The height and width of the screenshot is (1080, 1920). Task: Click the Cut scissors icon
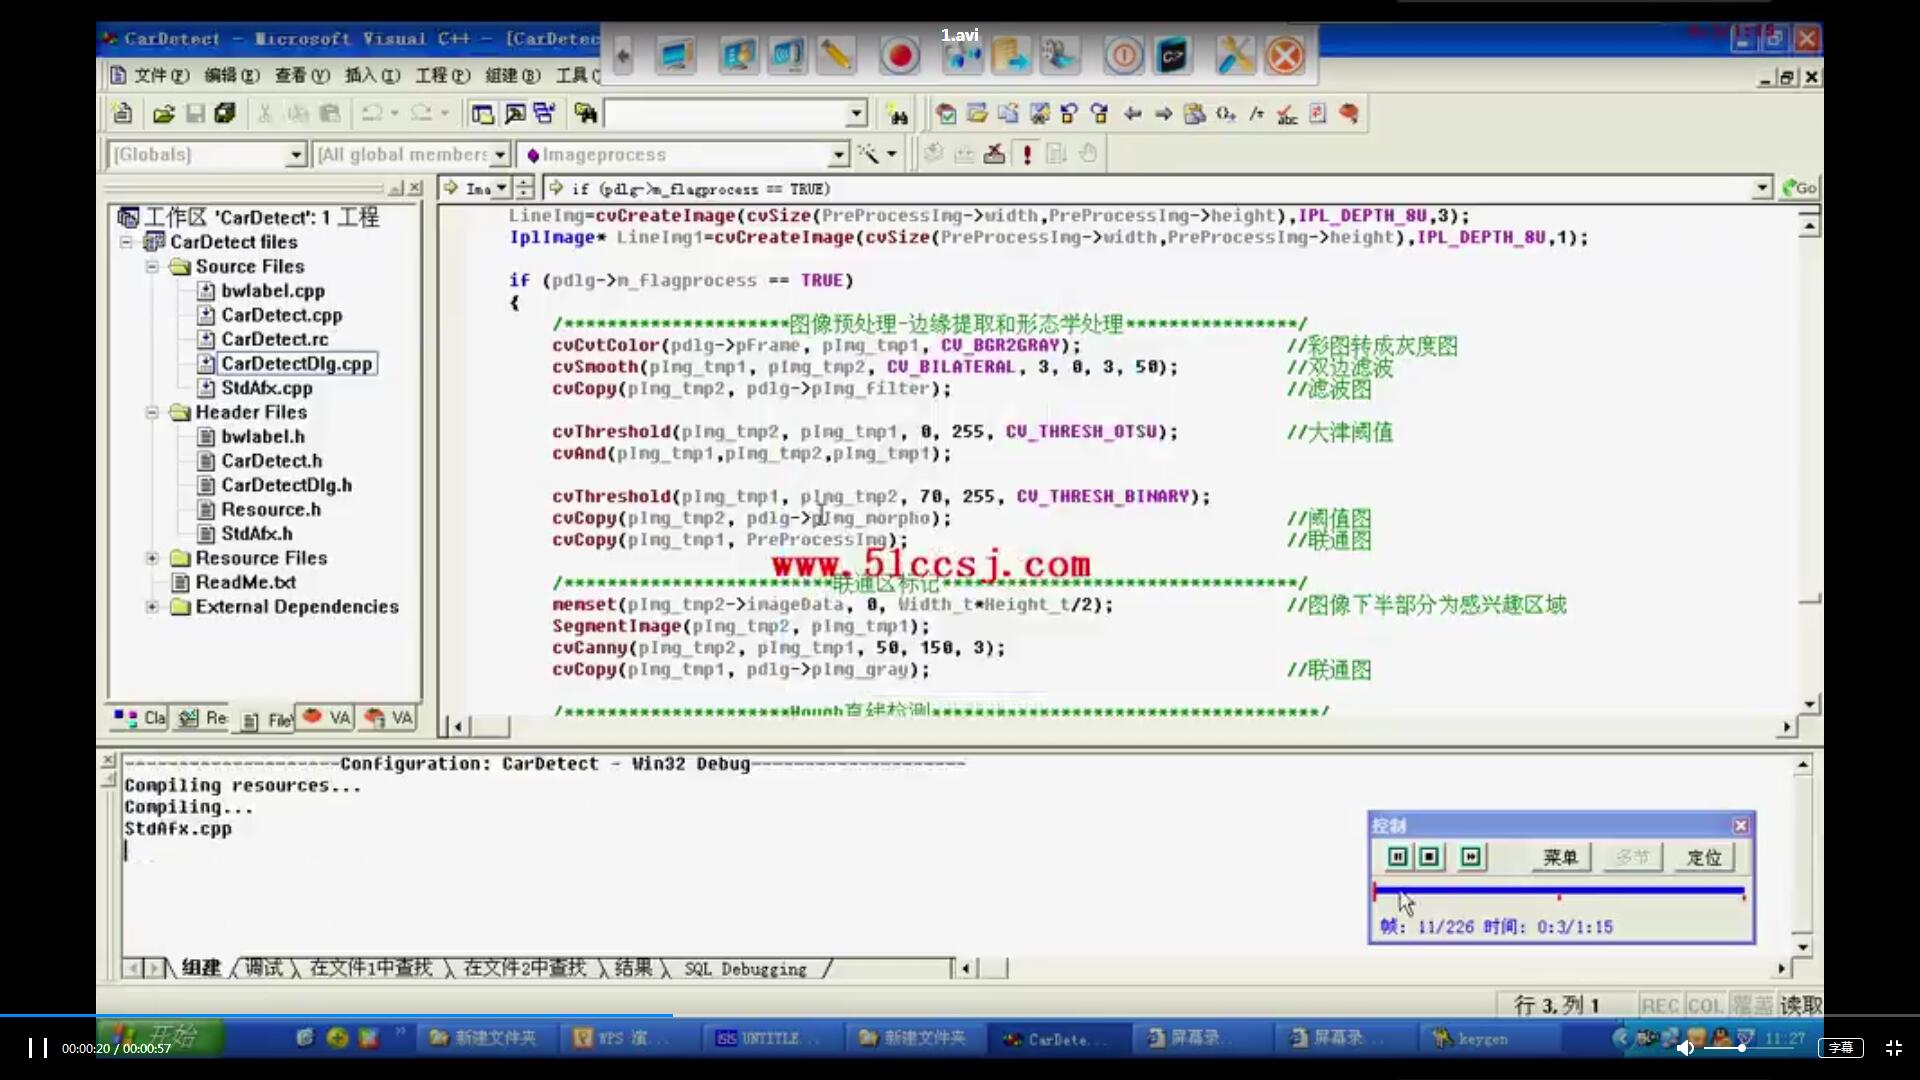coord(265,114)
